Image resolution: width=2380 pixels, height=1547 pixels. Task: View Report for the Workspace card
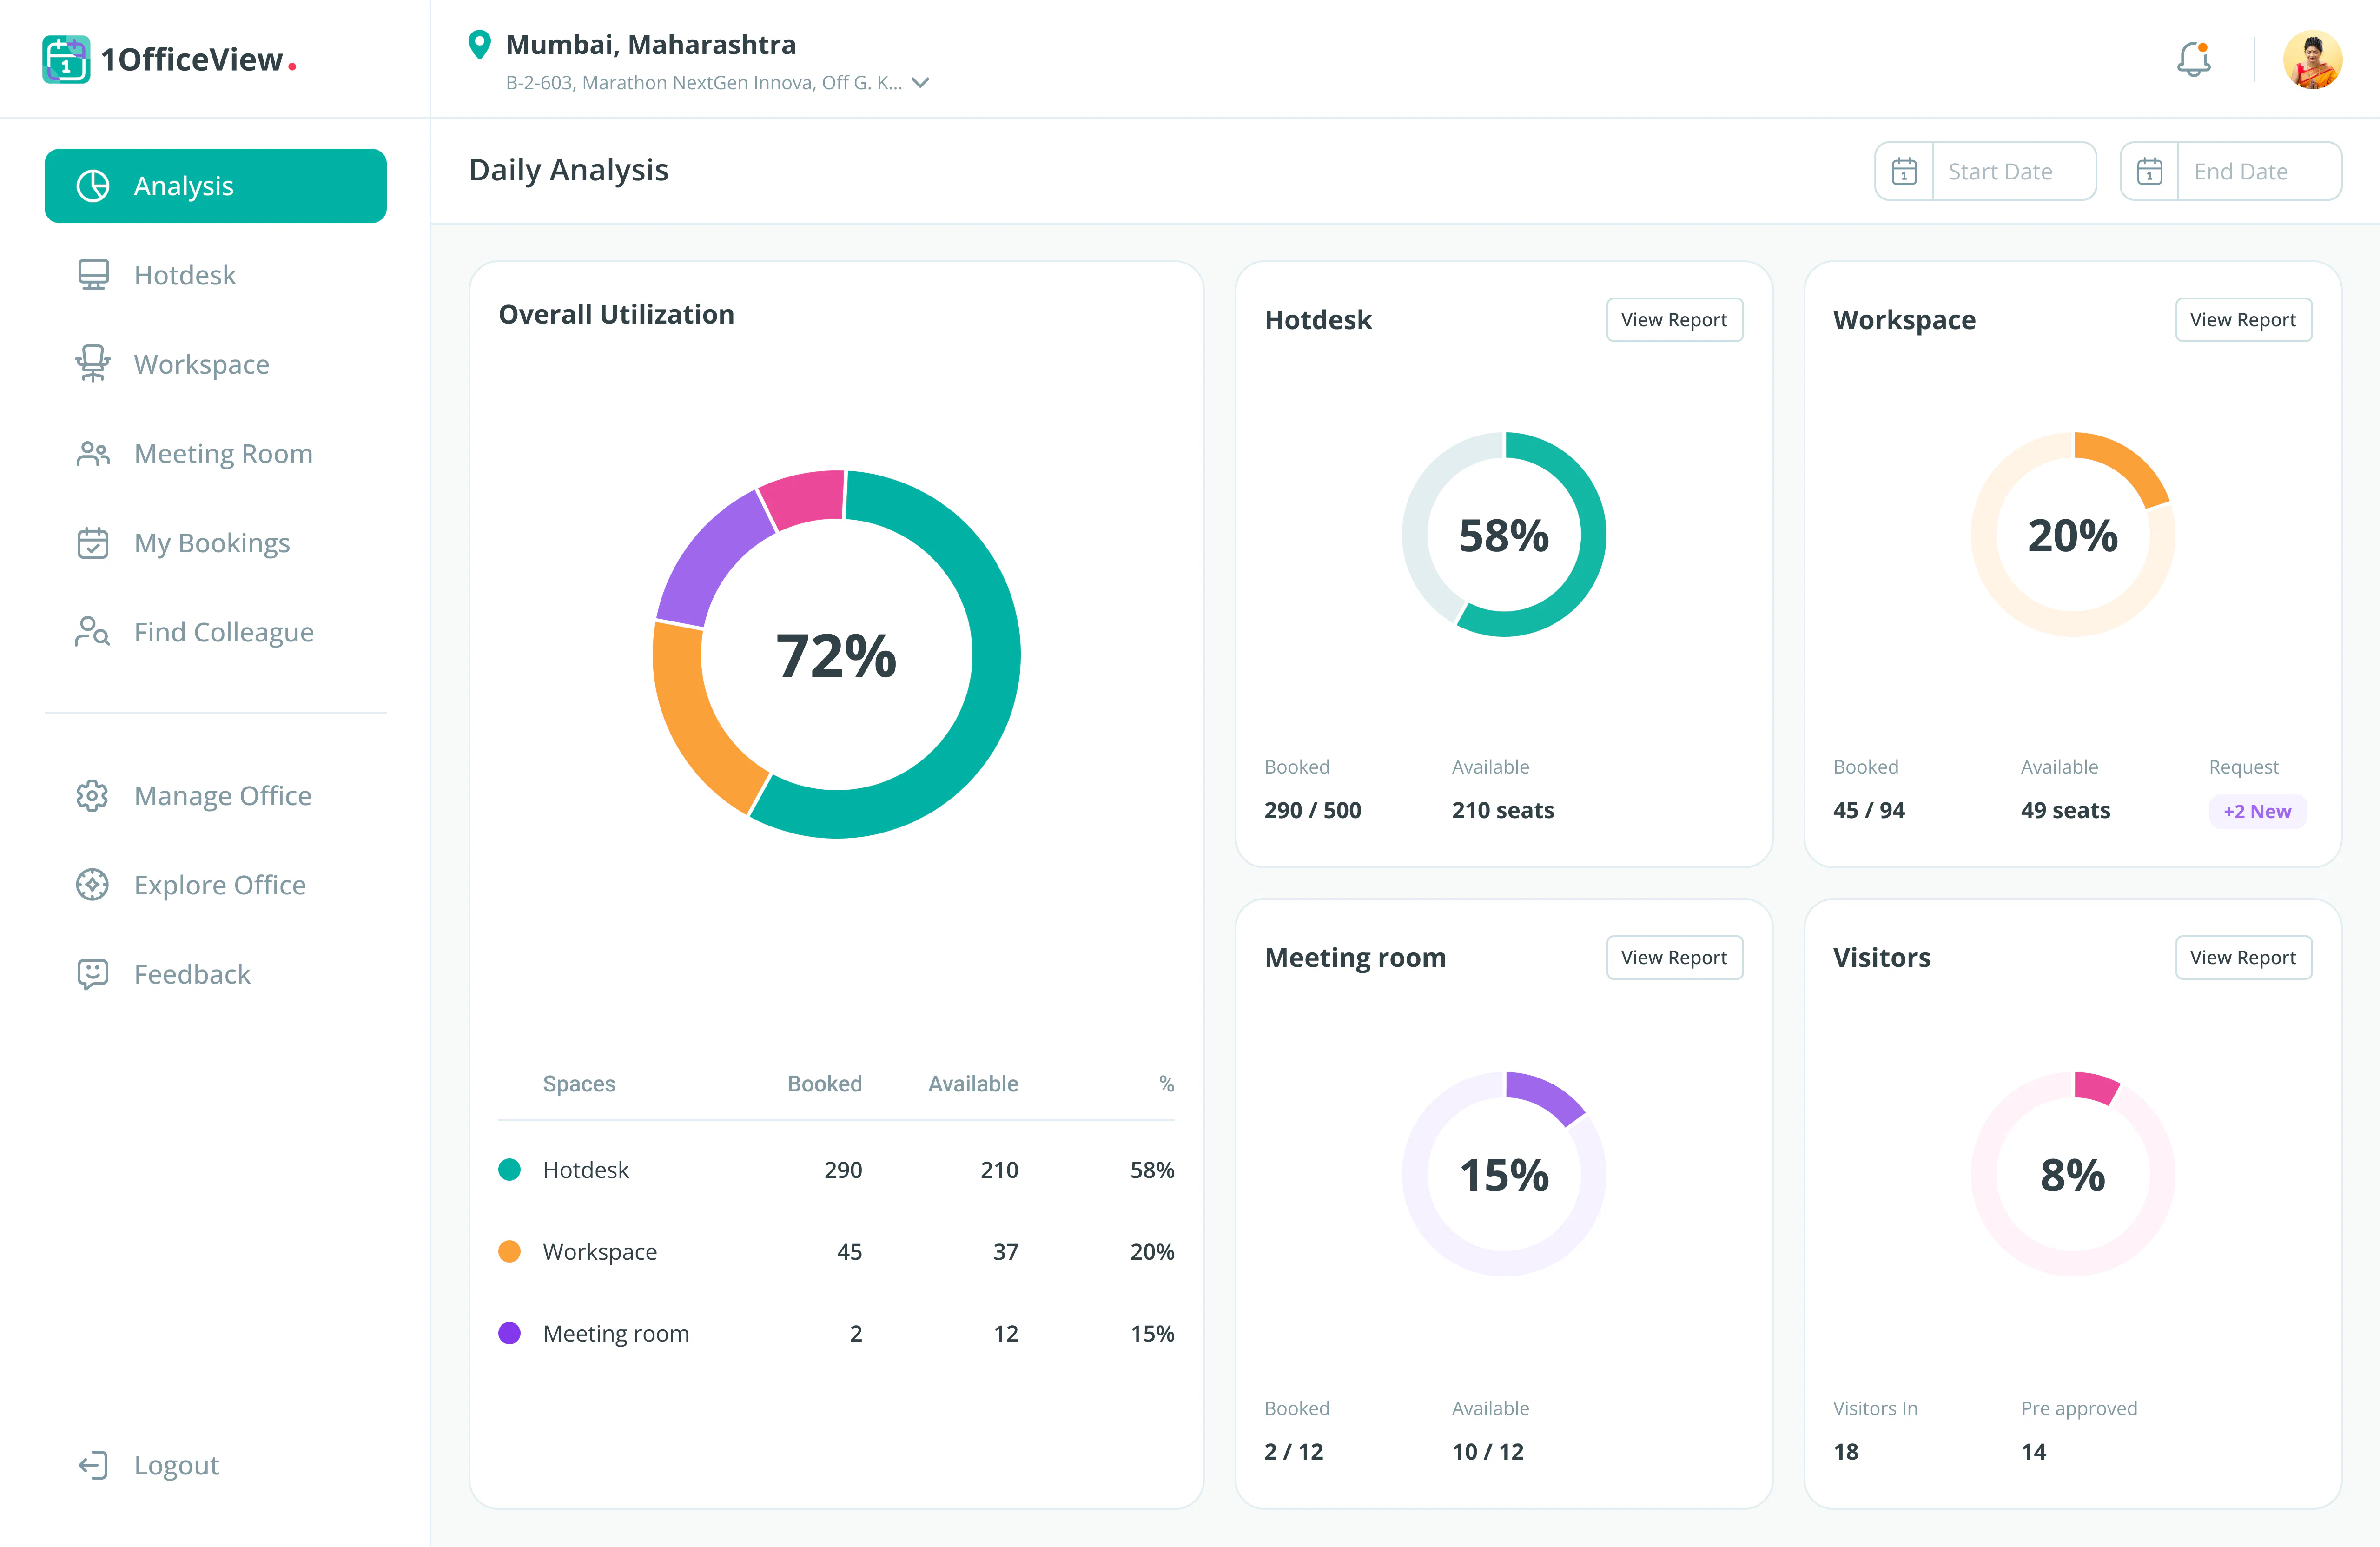point(2243,320)
